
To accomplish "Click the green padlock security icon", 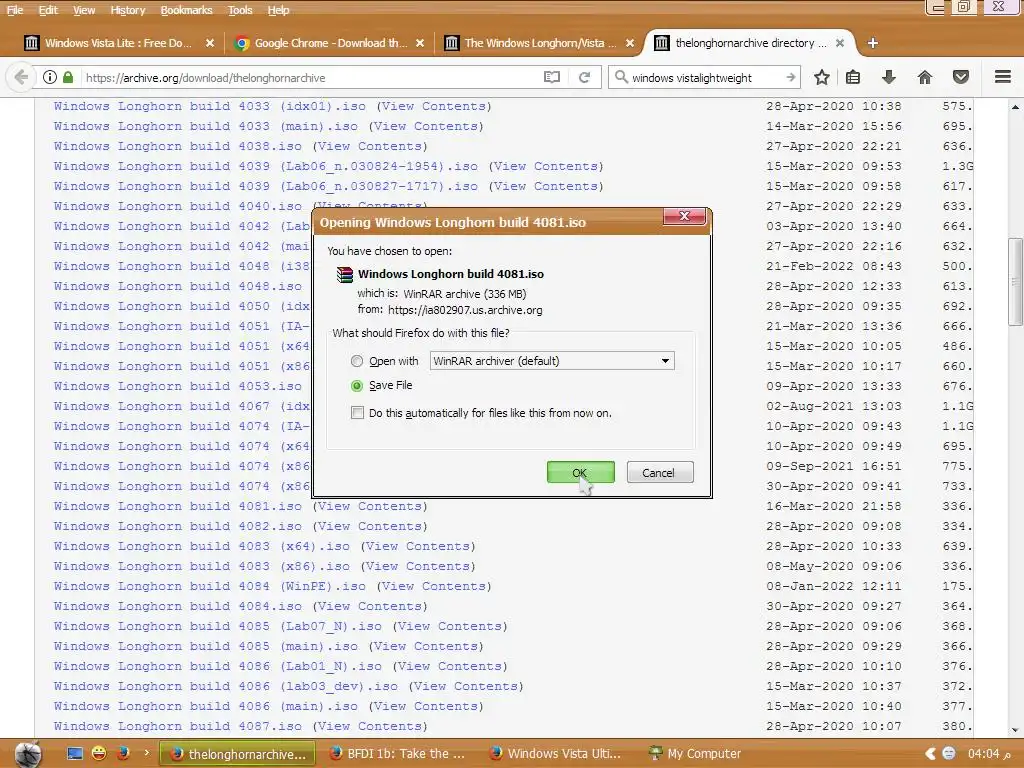I will coord(68,77).
